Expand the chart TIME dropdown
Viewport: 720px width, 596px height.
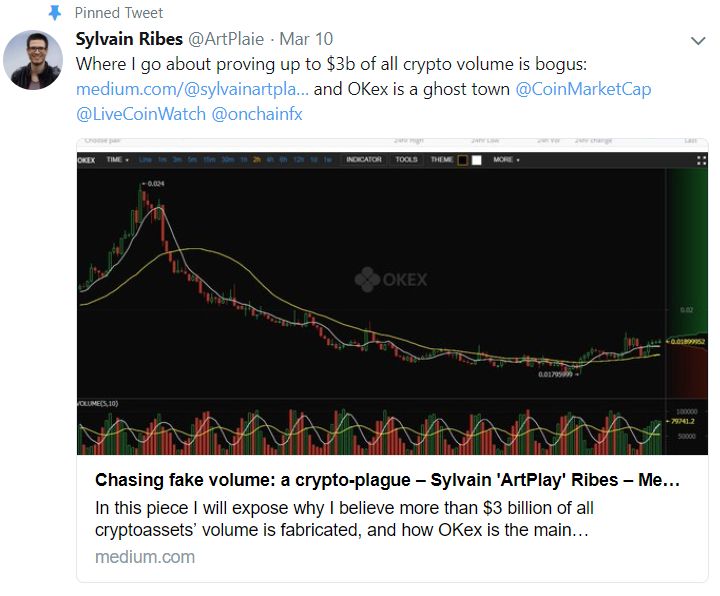(x=117, y=159)
